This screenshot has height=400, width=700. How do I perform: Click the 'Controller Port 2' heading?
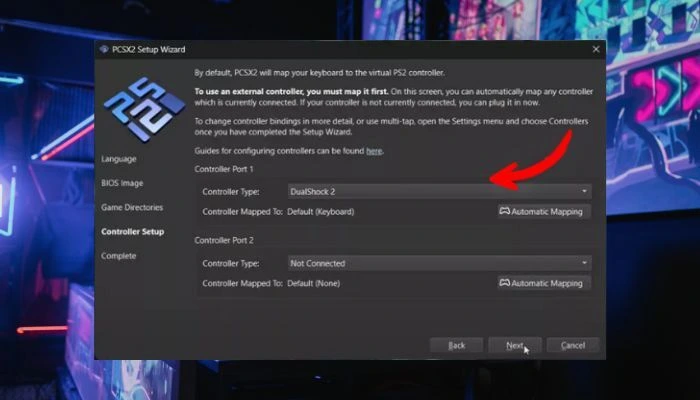coord(224,240)
